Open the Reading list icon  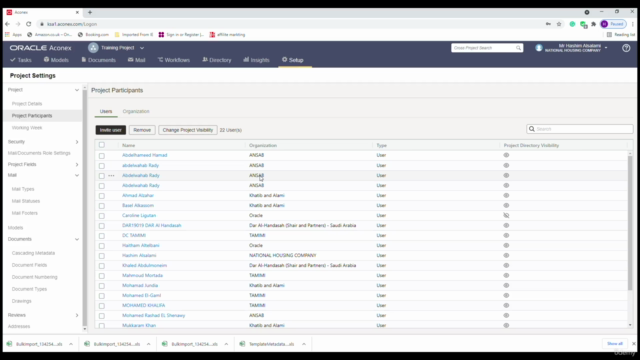tap(621, 35)
